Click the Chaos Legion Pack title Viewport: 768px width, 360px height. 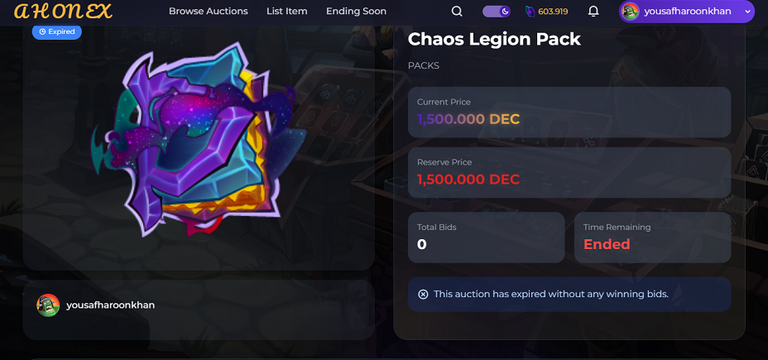click(x=494, y=39)
